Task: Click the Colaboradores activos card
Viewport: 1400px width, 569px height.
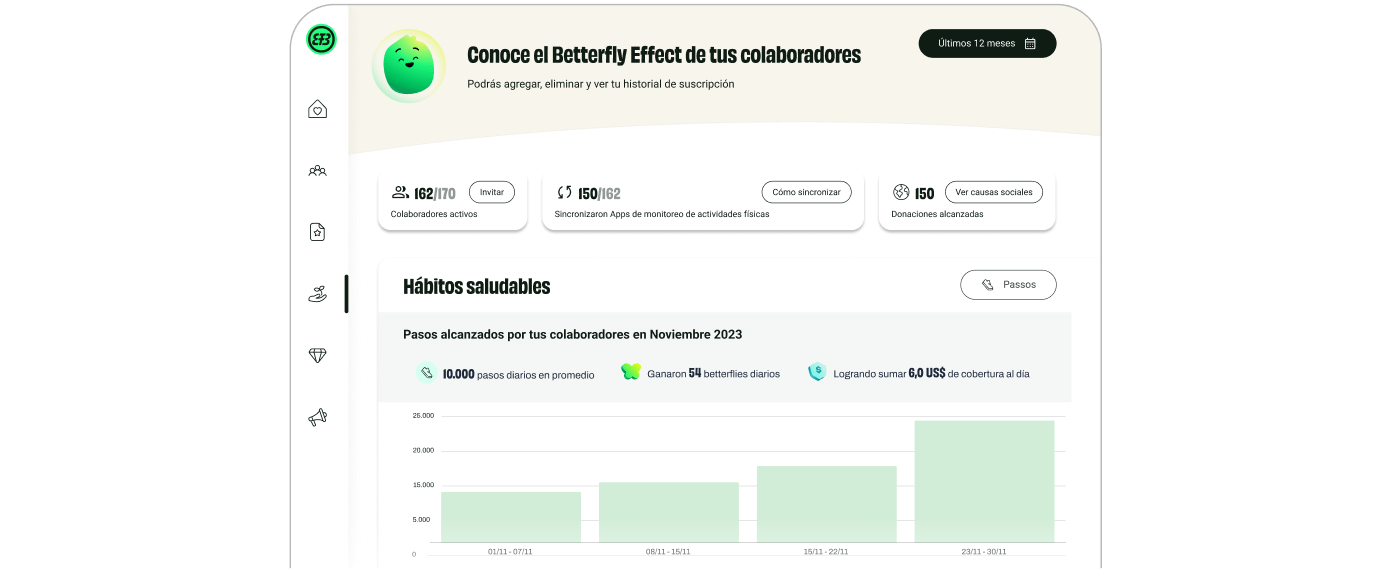Action: click(452, 204)
